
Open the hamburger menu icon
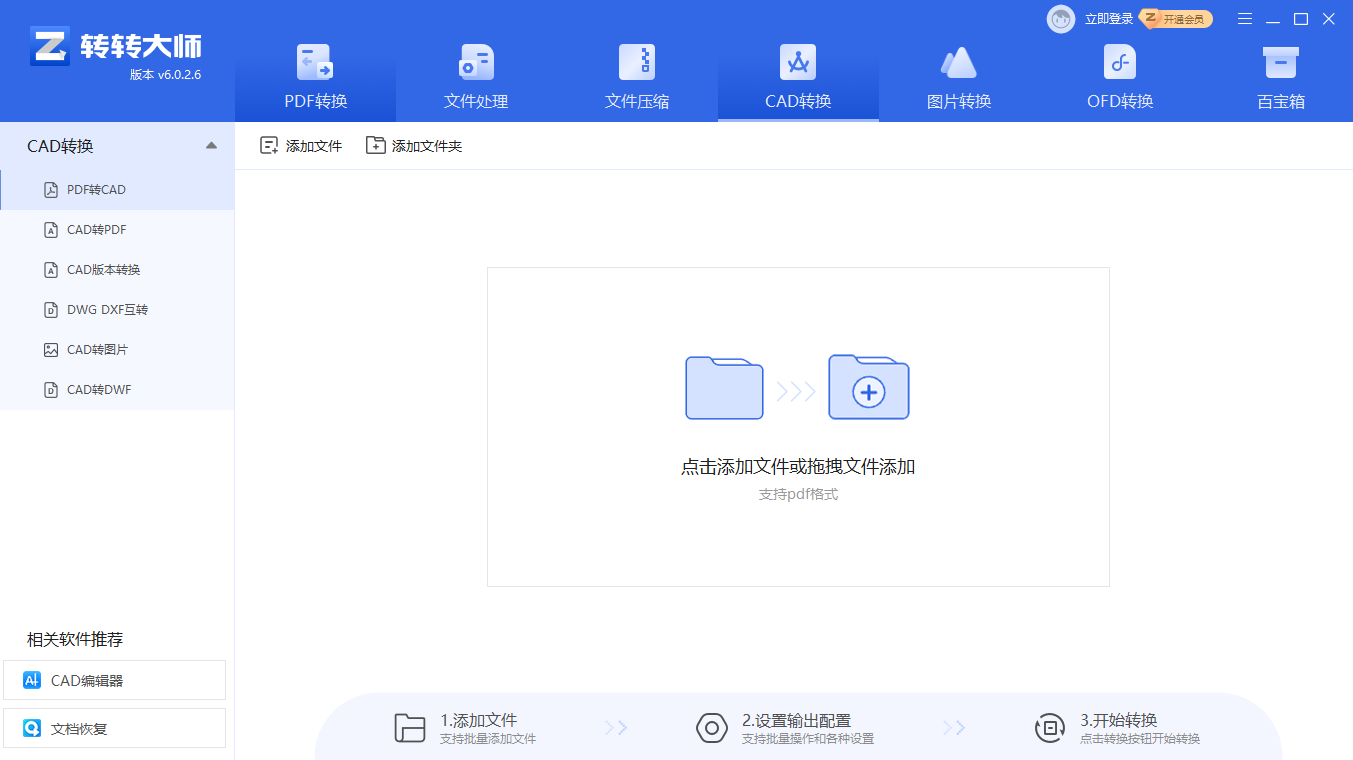pos(1244,18)
